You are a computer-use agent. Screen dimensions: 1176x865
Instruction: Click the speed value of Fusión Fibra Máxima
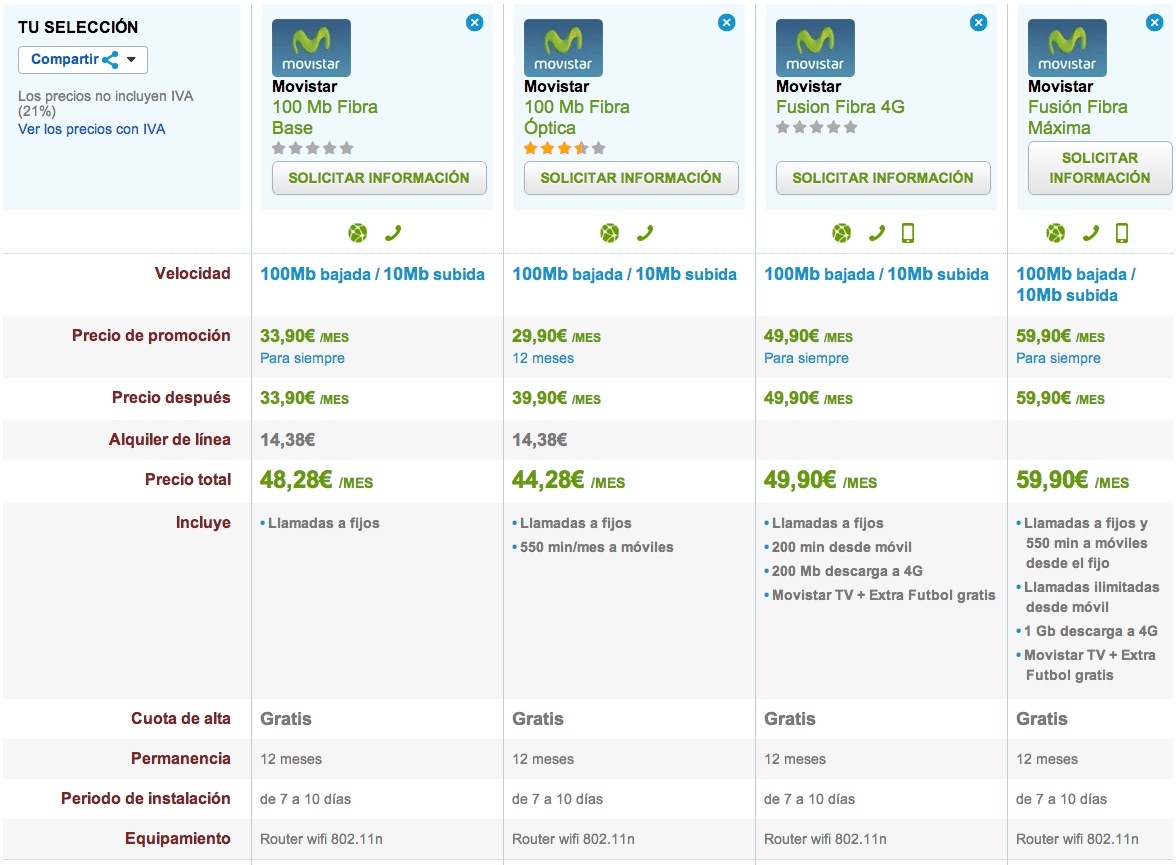1076,285
